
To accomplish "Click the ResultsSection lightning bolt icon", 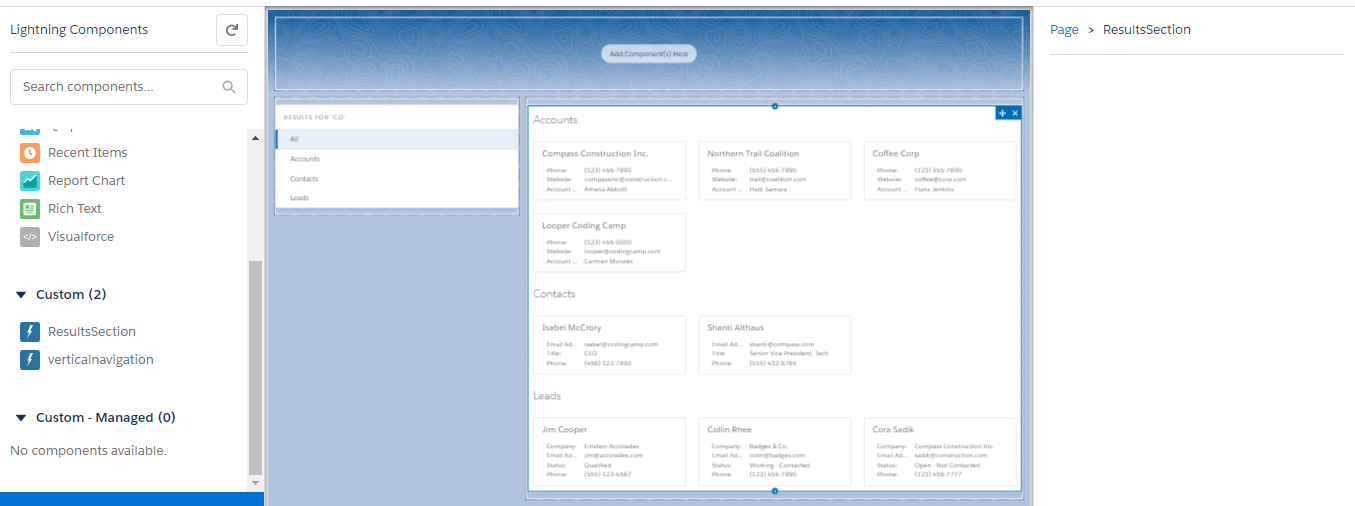I will point(30,332).
